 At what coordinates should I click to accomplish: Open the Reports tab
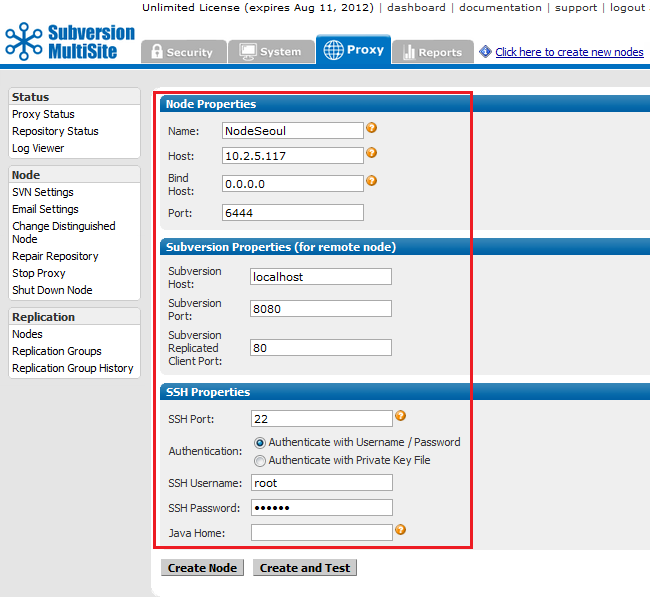click(x=433, y=52)
